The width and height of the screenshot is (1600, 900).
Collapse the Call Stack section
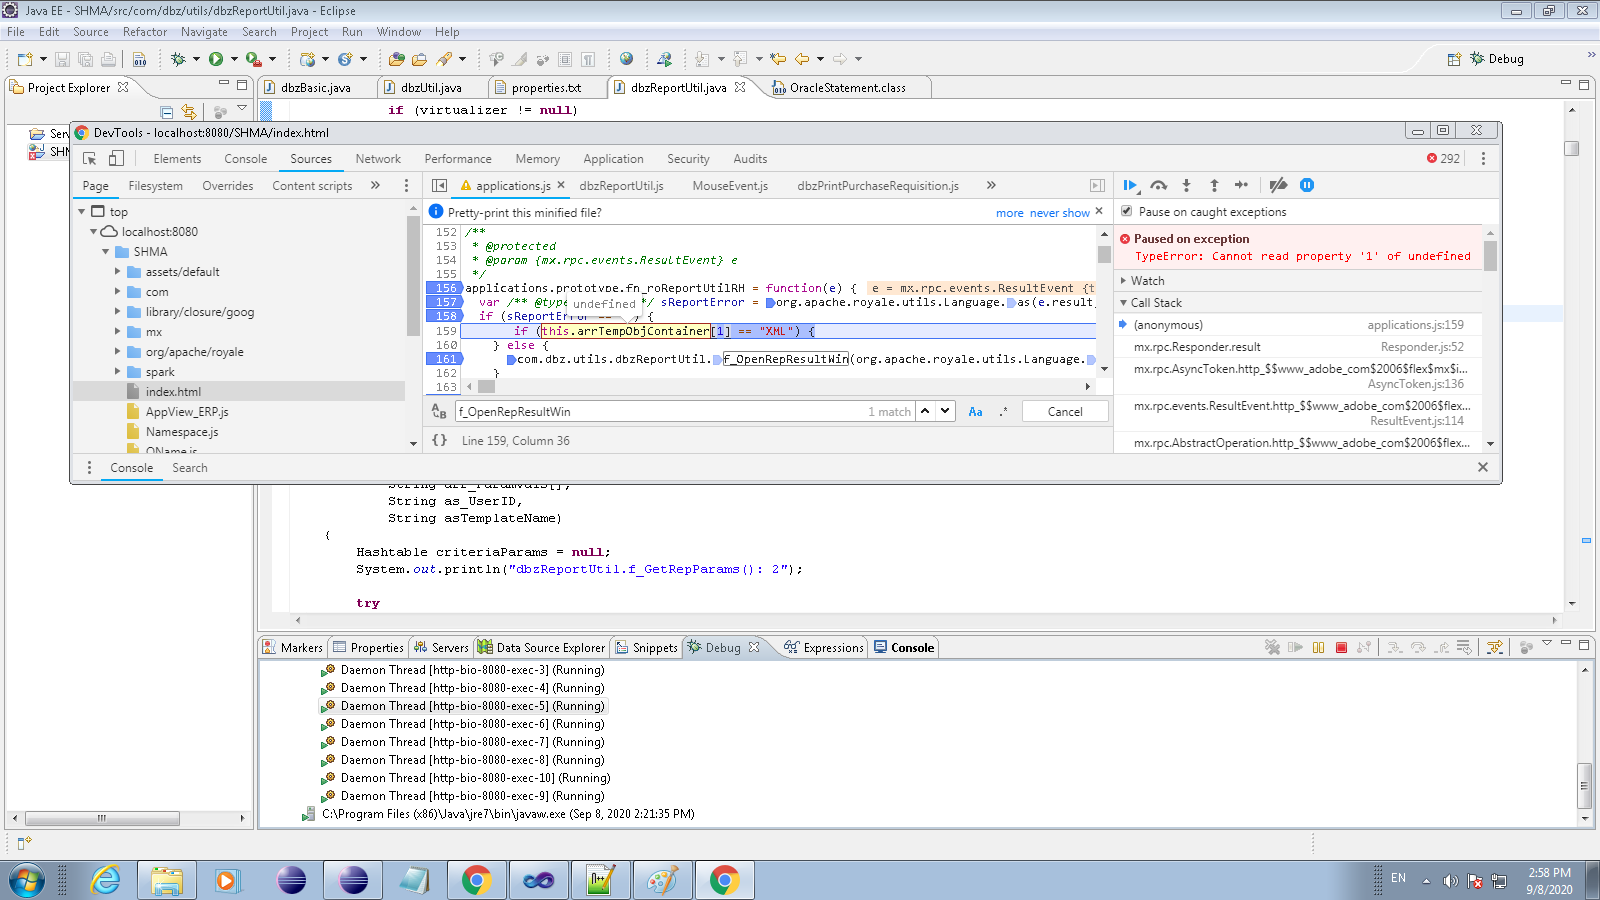[1155, 303]
